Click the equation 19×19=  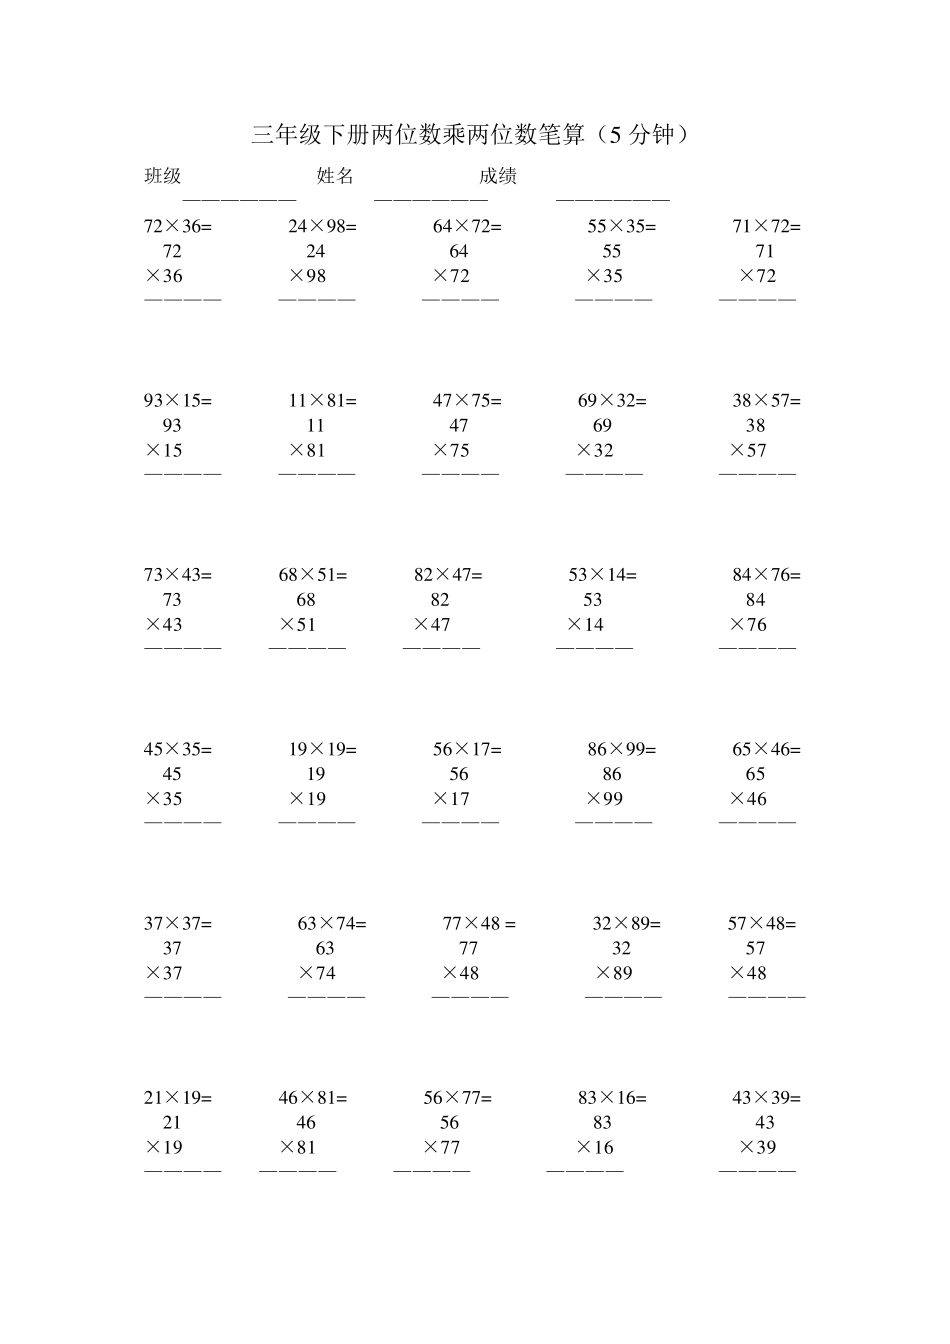pyautogui.click(x=322, y=749)
